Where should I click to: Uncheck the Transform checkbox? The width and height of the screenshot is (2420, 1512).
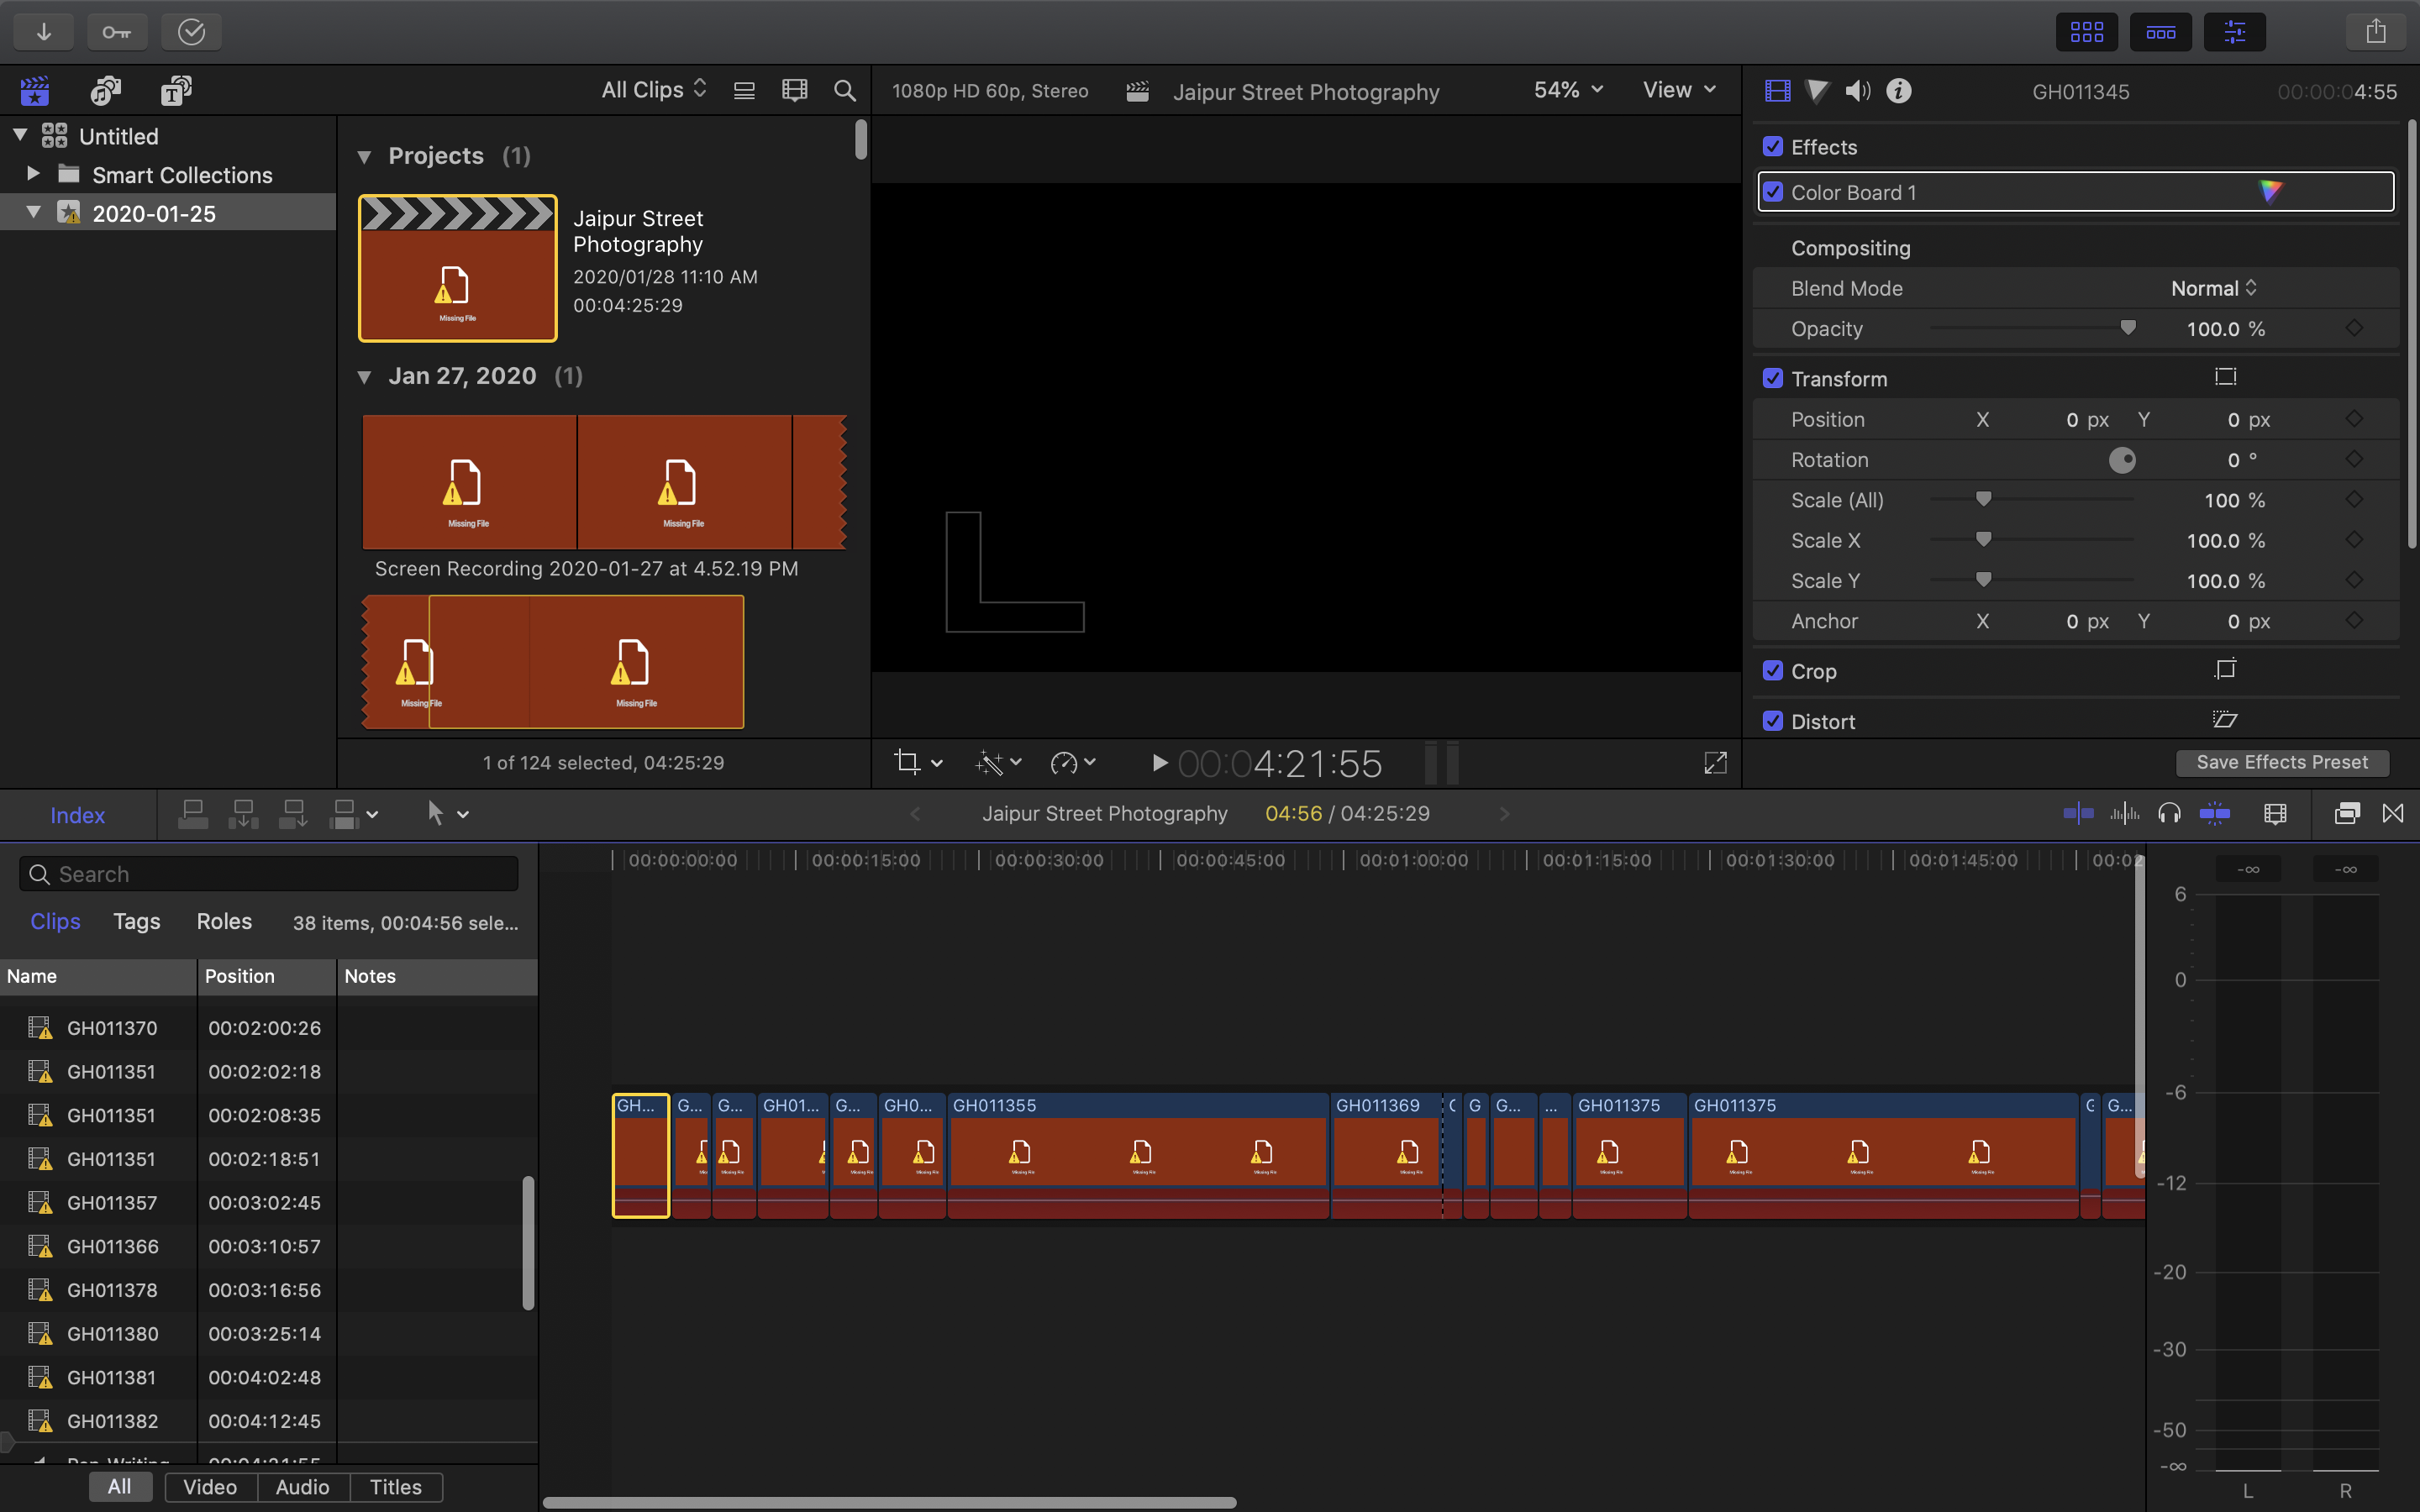pyautogui.click(x=1773, y=379)
